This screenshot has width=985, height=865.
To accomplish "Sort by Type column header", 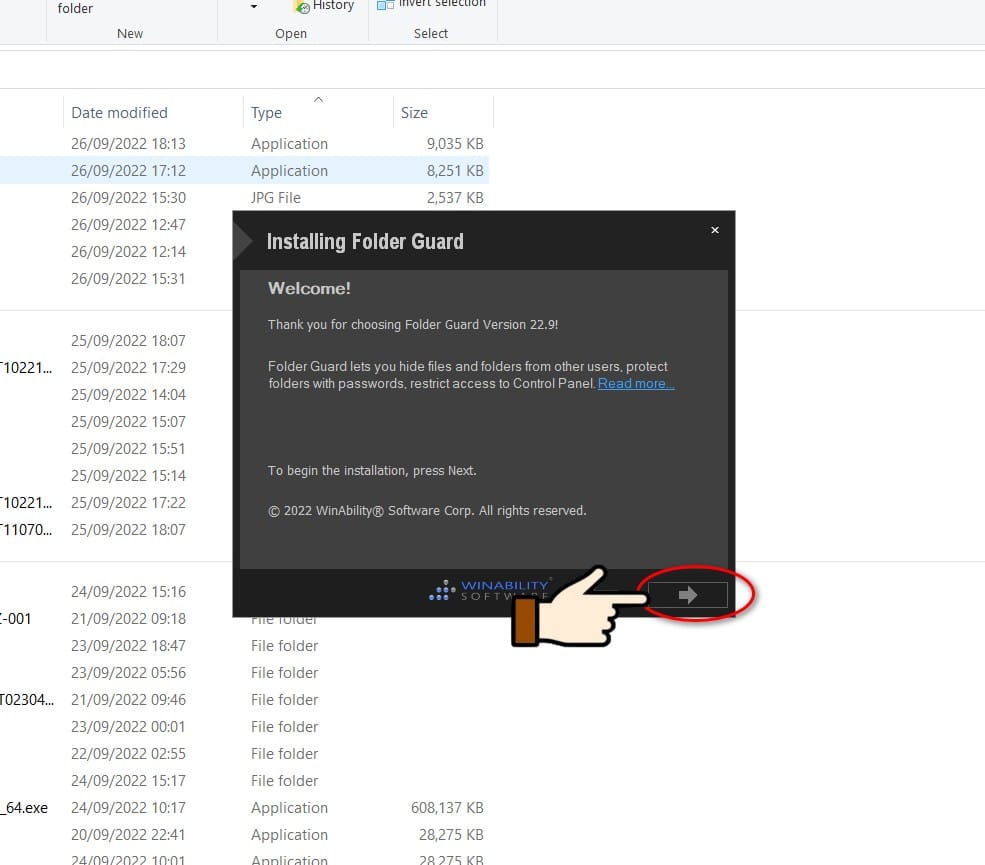I will pyautogui.click(x=266, y=112).
